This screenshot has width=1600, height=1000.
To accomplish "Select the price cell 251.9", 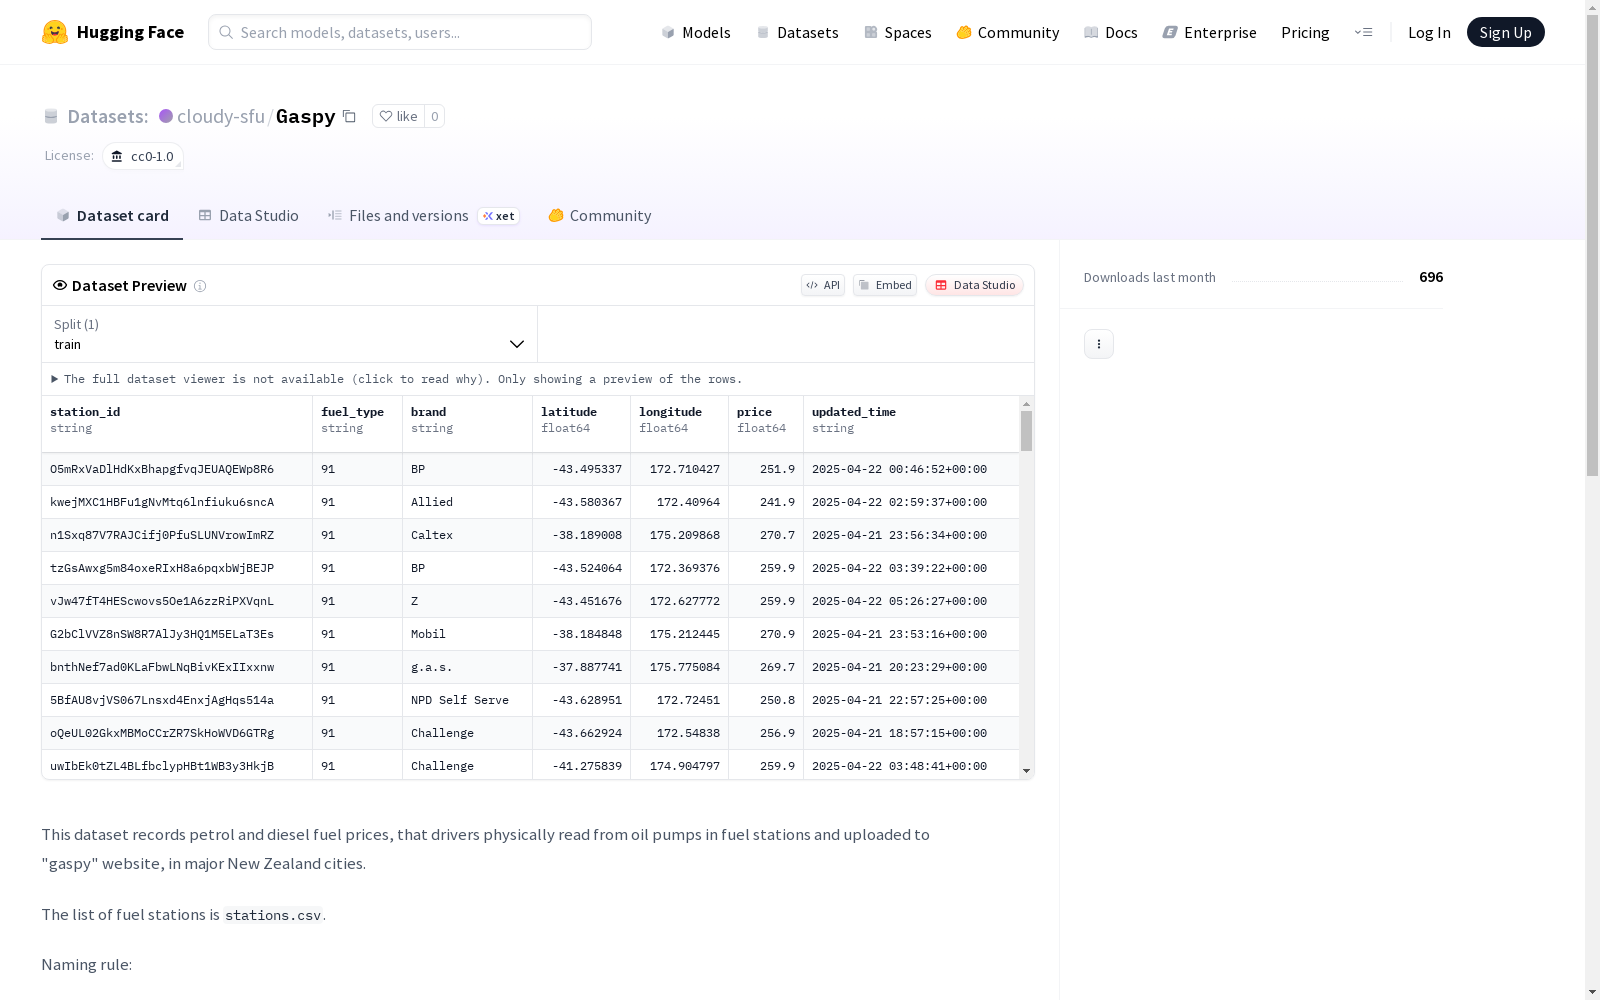I will 766,469.
